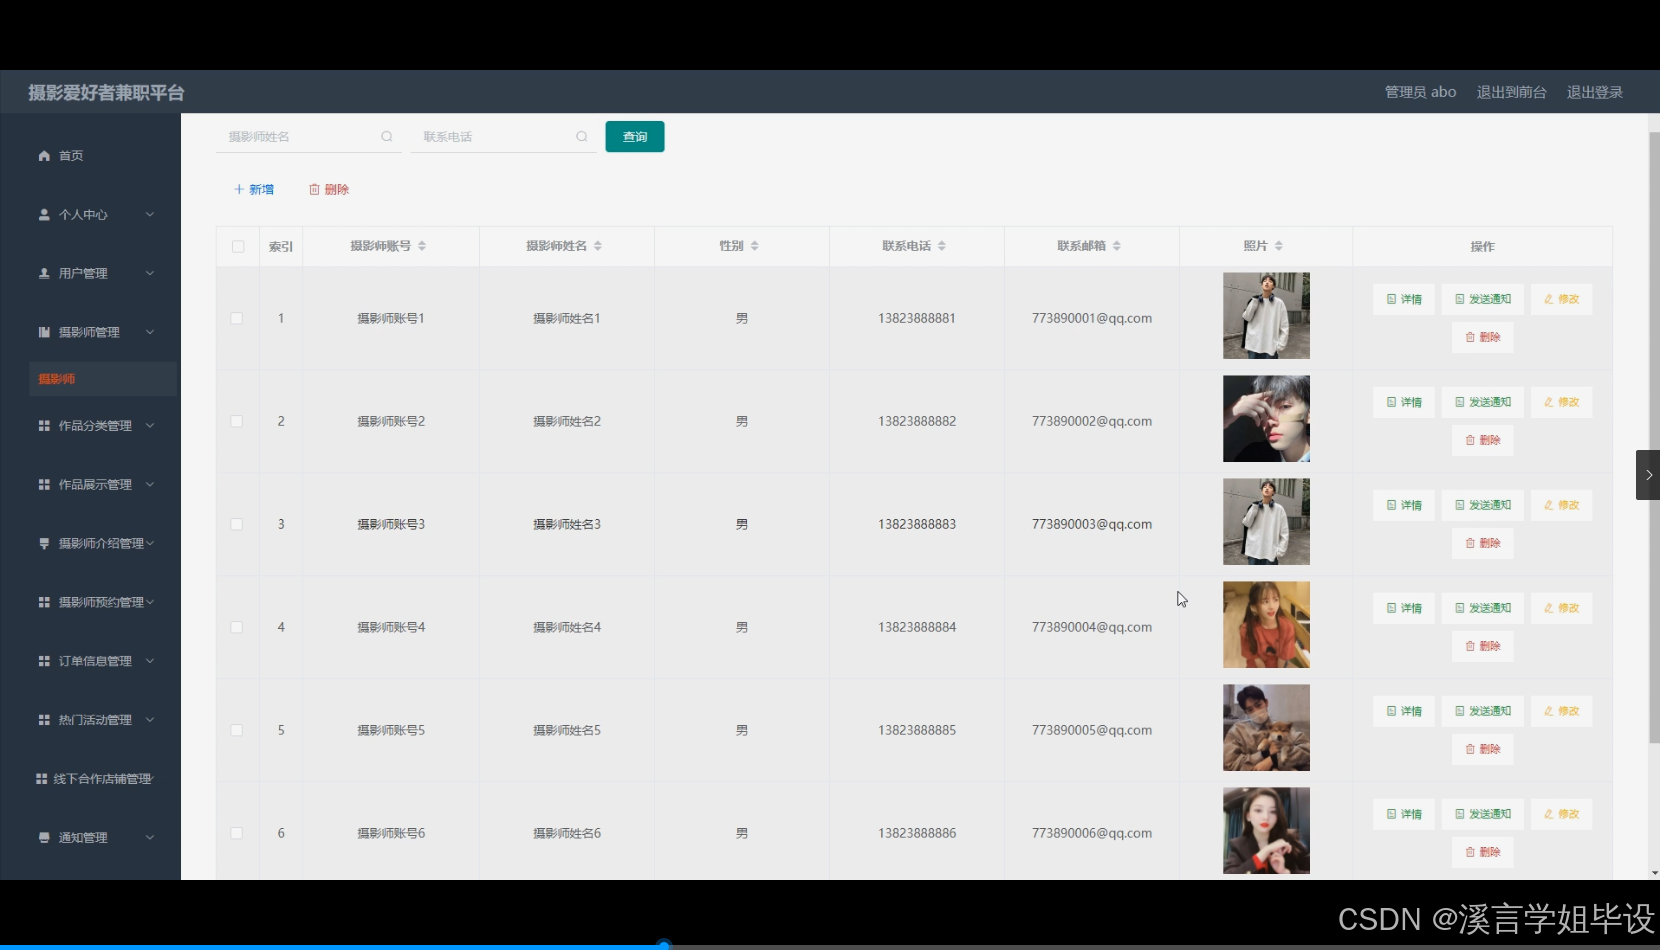Open photo thumbnail for 摄影师账号5
The width and height of the screenshot is (1660, 950).
click(1266, 728)
